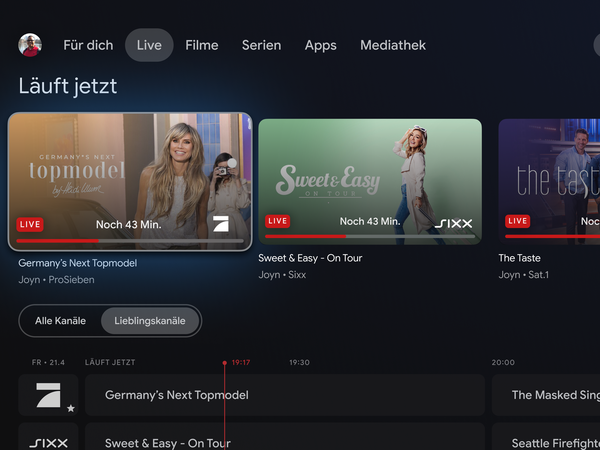Screen dimensions: 600x450
Task: Open The Masked Singer guide entry
Action: click(x=546, y=395)
